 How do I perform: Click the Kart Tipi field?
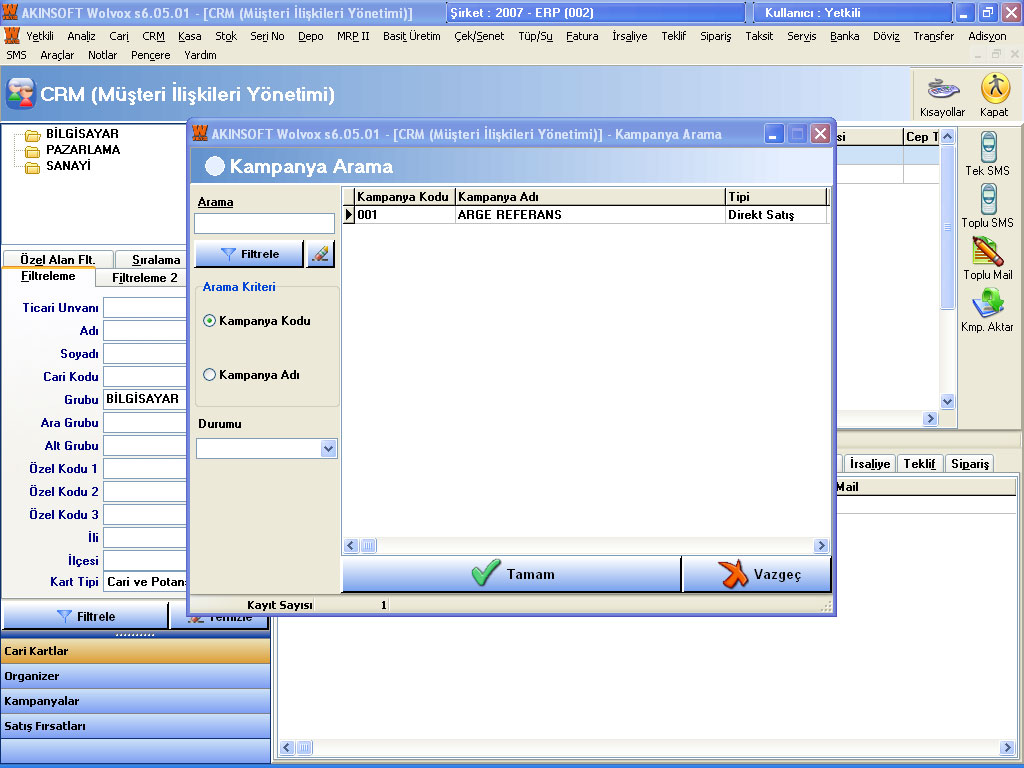[145, 582]
